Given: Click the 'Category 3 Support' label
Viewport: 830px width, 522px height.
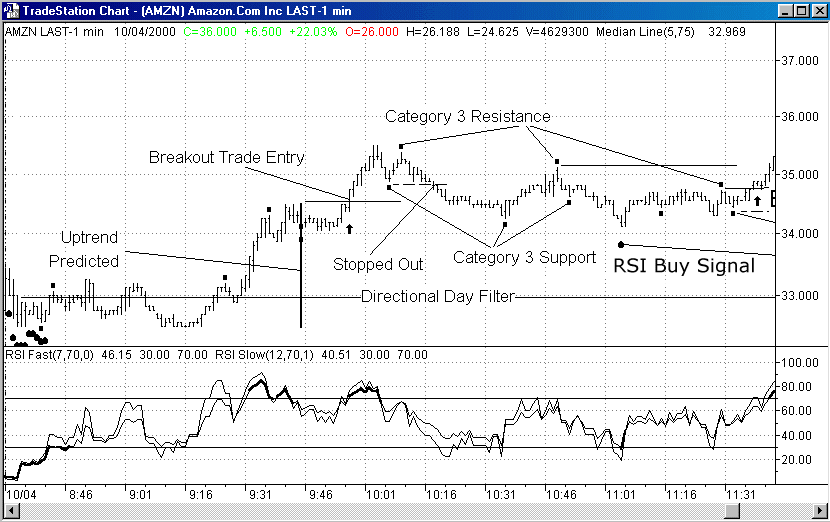Looking at the screenshot, I should 524,257.
